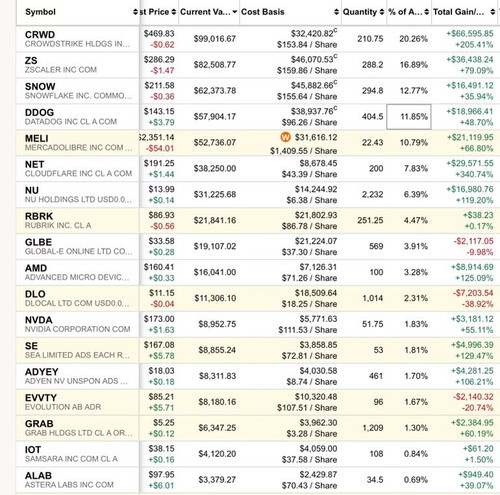Open the RBRK symbol link

click(39, 216)
